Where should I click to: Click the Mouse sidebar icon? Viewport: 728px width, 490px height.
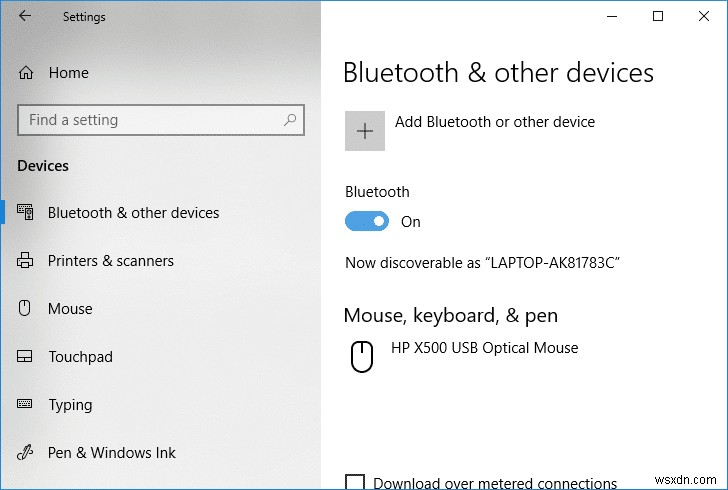tap(26, 309)
